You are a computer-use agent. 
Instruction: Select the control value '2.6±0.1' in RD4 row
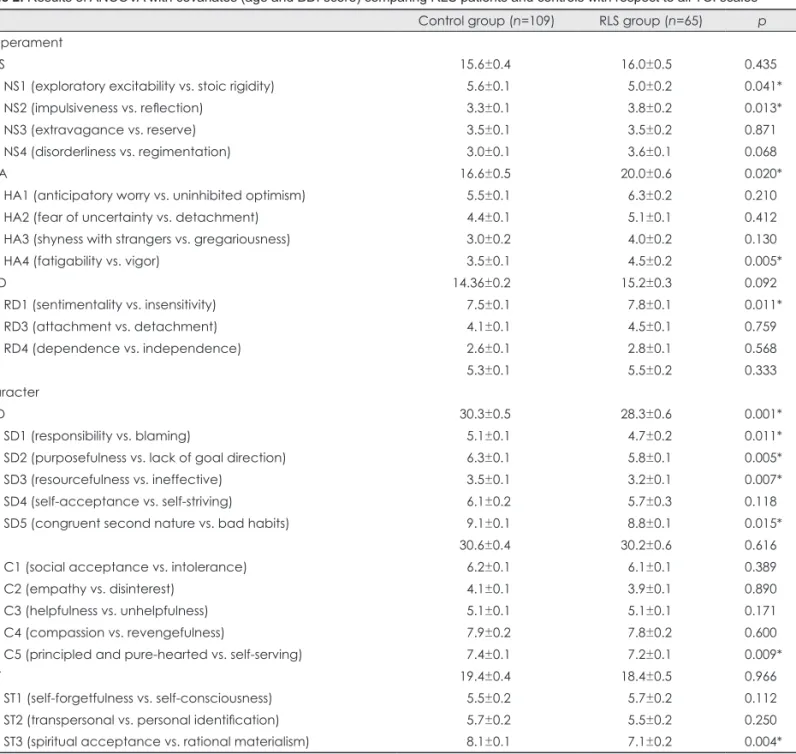488,348
